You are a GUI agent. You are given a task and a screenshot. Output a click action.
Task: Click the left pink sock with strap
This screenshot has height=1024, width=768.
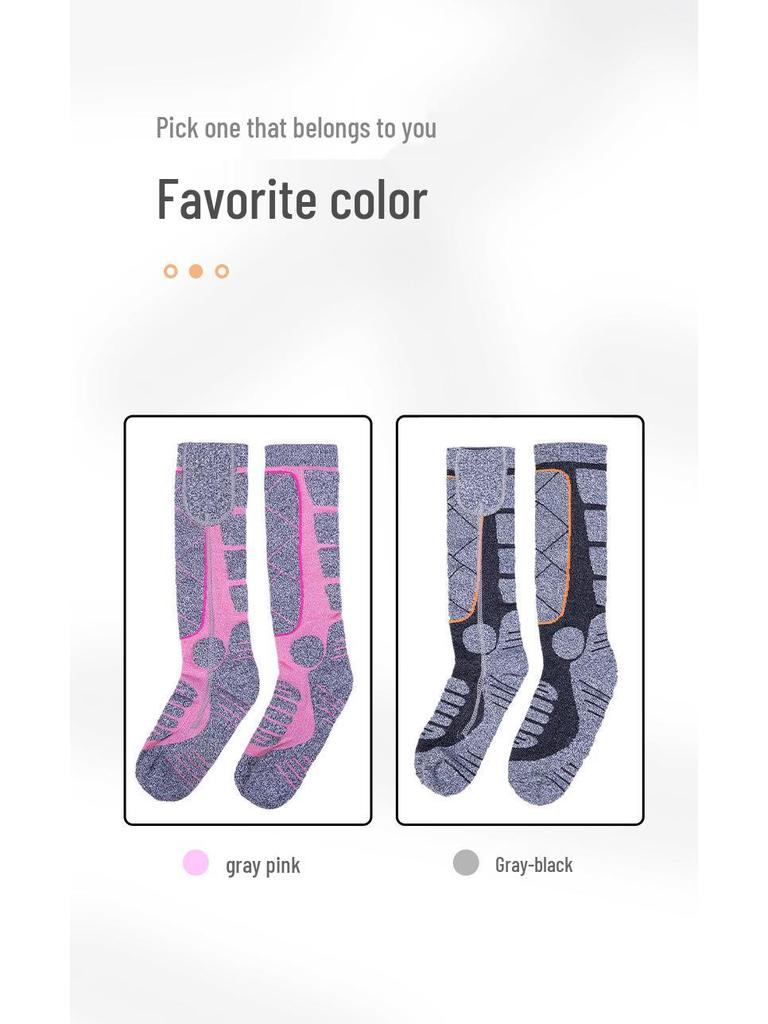click(x=197, y=622)
